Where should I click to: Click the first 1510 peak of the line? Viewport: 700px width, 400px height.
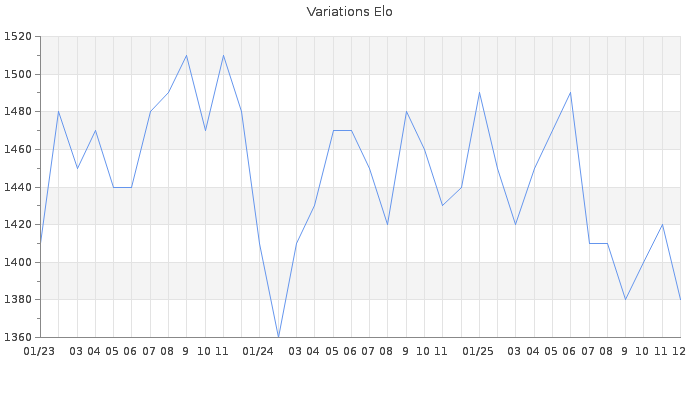pos(186,55)
